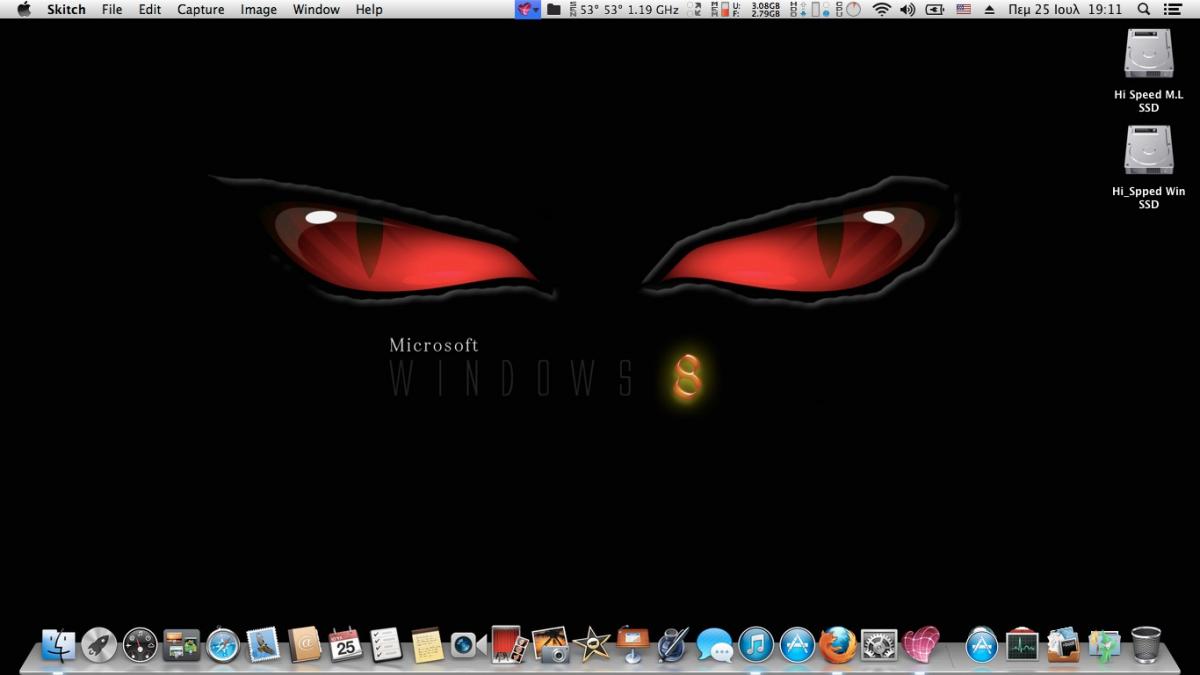Open System Preferences gear icon
Viewport: 1200px width, 675px height.
click(879, 644)
